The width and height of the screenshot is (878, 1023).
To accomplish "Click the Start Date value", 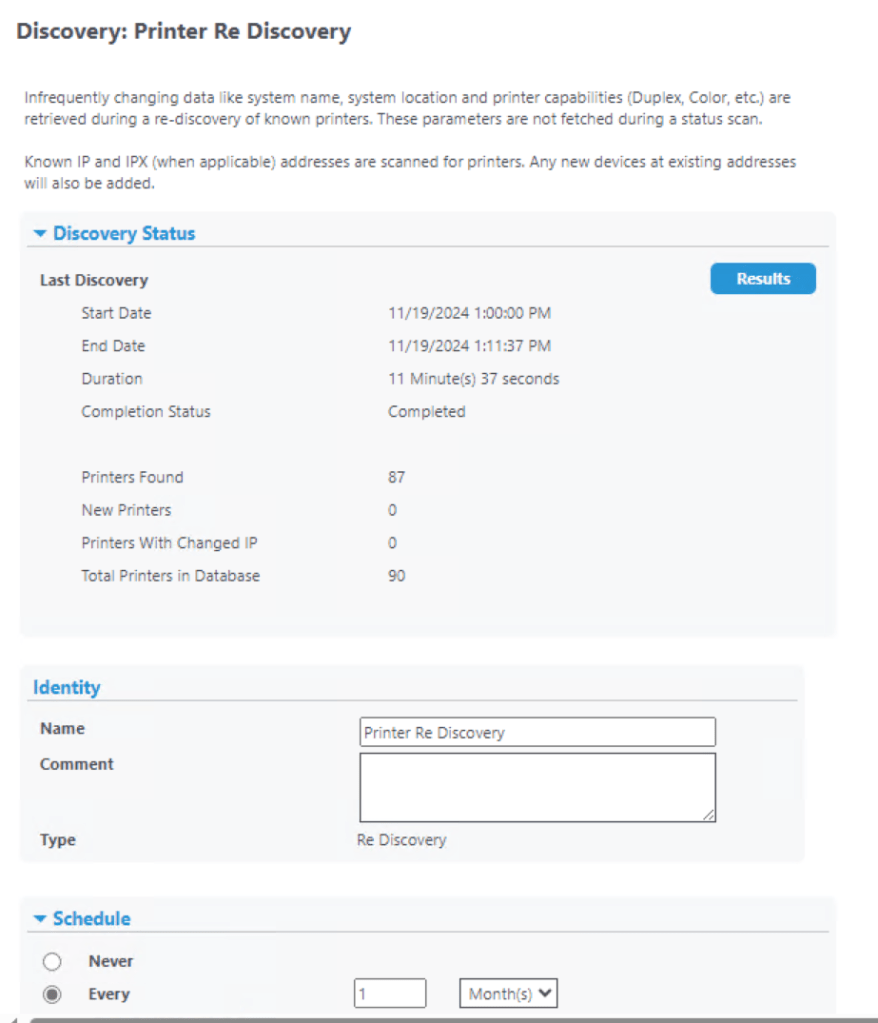I will coord(469,313).
